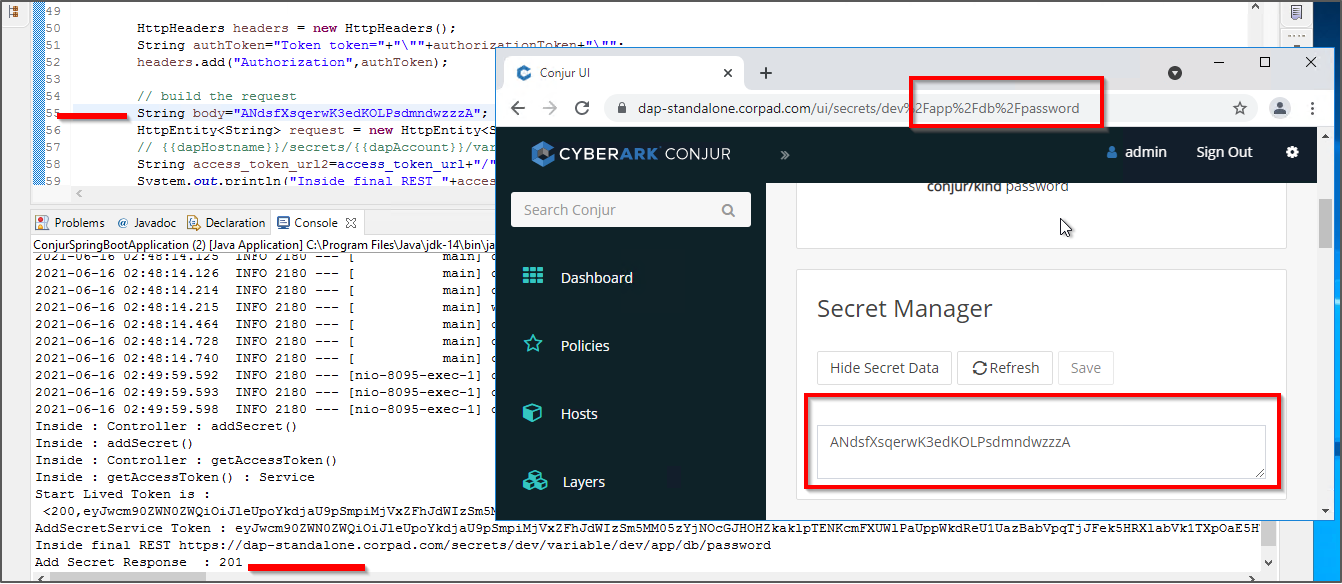Viewport: 1342px width, 584px height.
Task: Open the Chrome profile avatar
Action: pos(1279,108)
